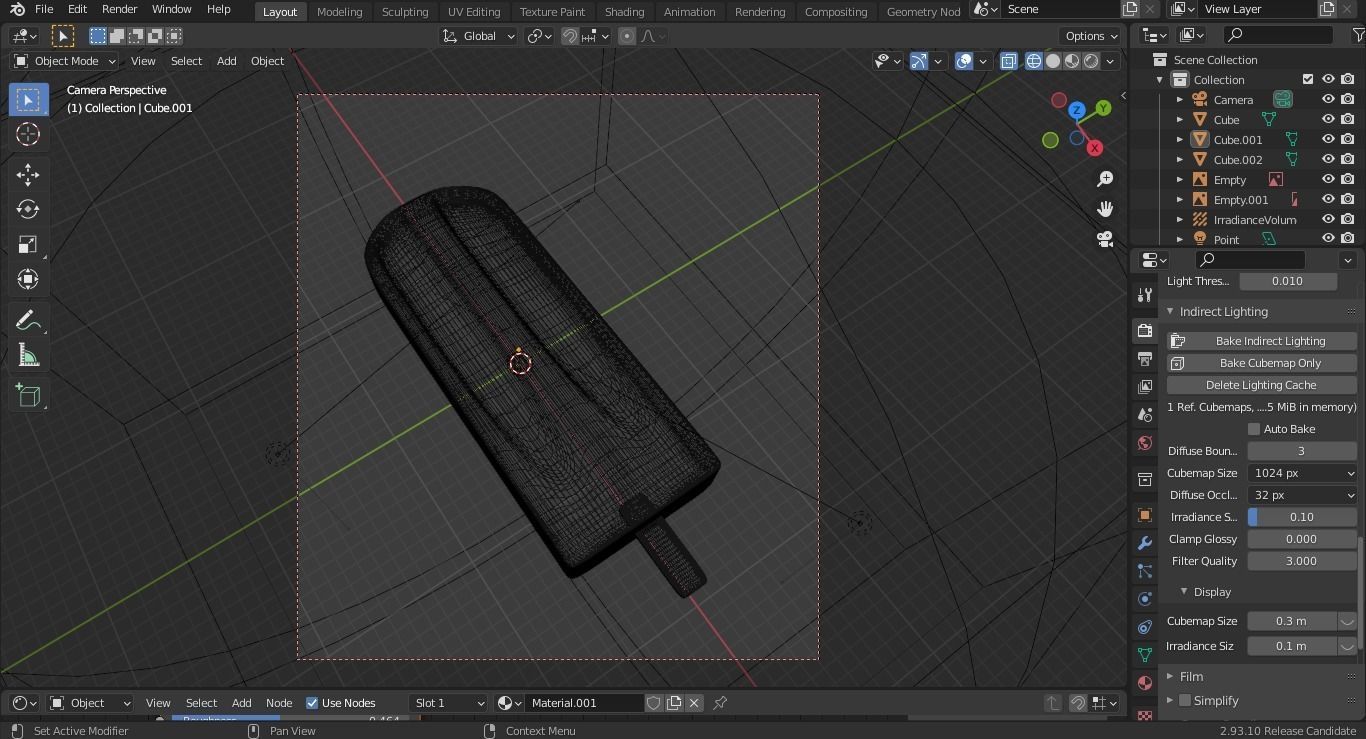Switch to the Sculpting workspace tab
Image resolution: width=1366 pixels, height=739 pixels.
405,11
